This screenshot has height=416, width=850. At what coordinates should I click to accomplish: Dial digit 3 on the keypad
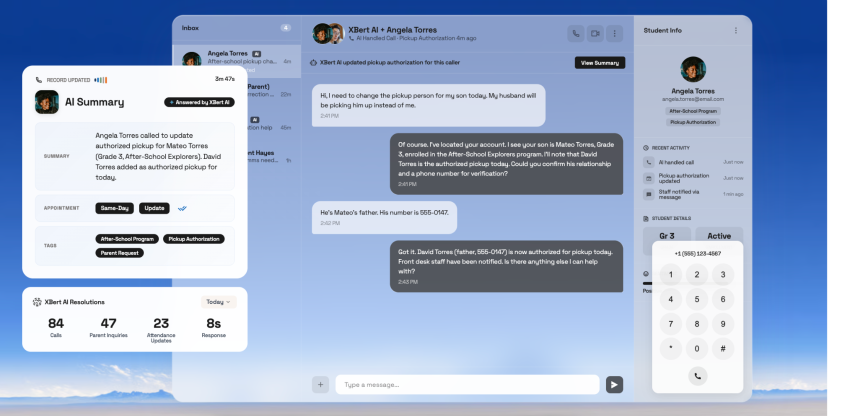point(723,274)
